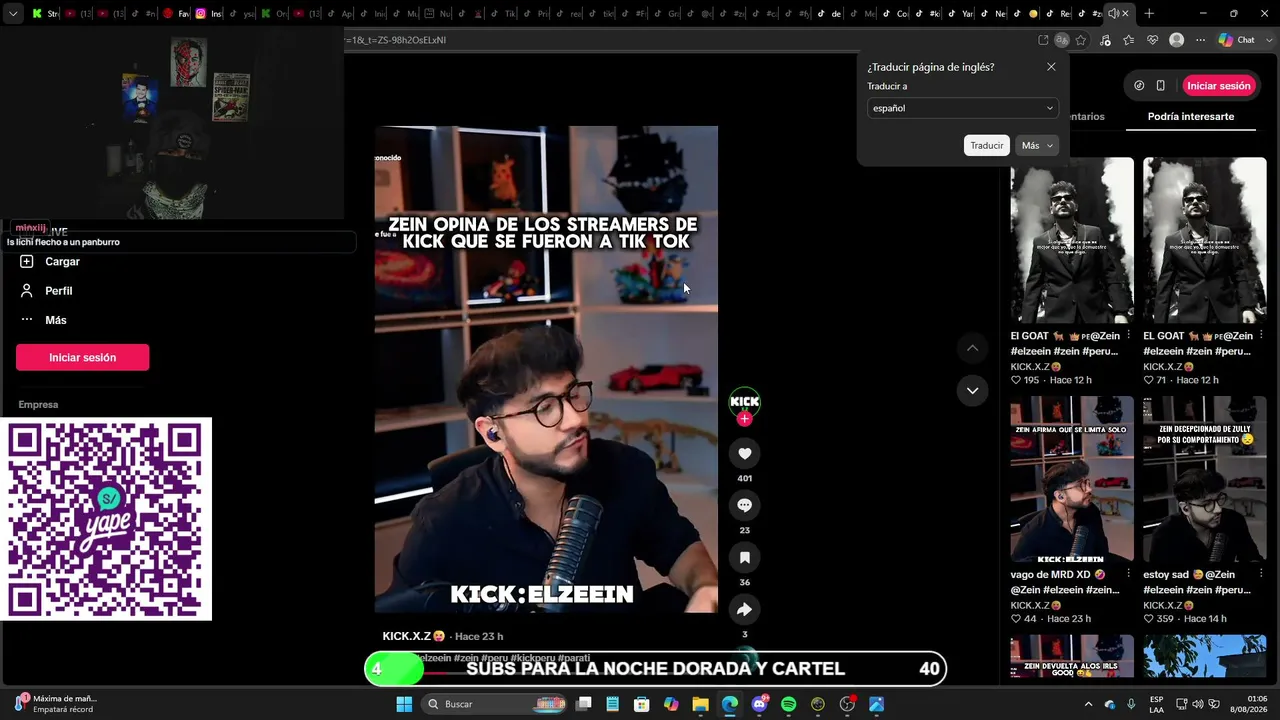The image size is (1280, 720).
Task: Click the get app phone icon
Action: [x=1161, y=86]
